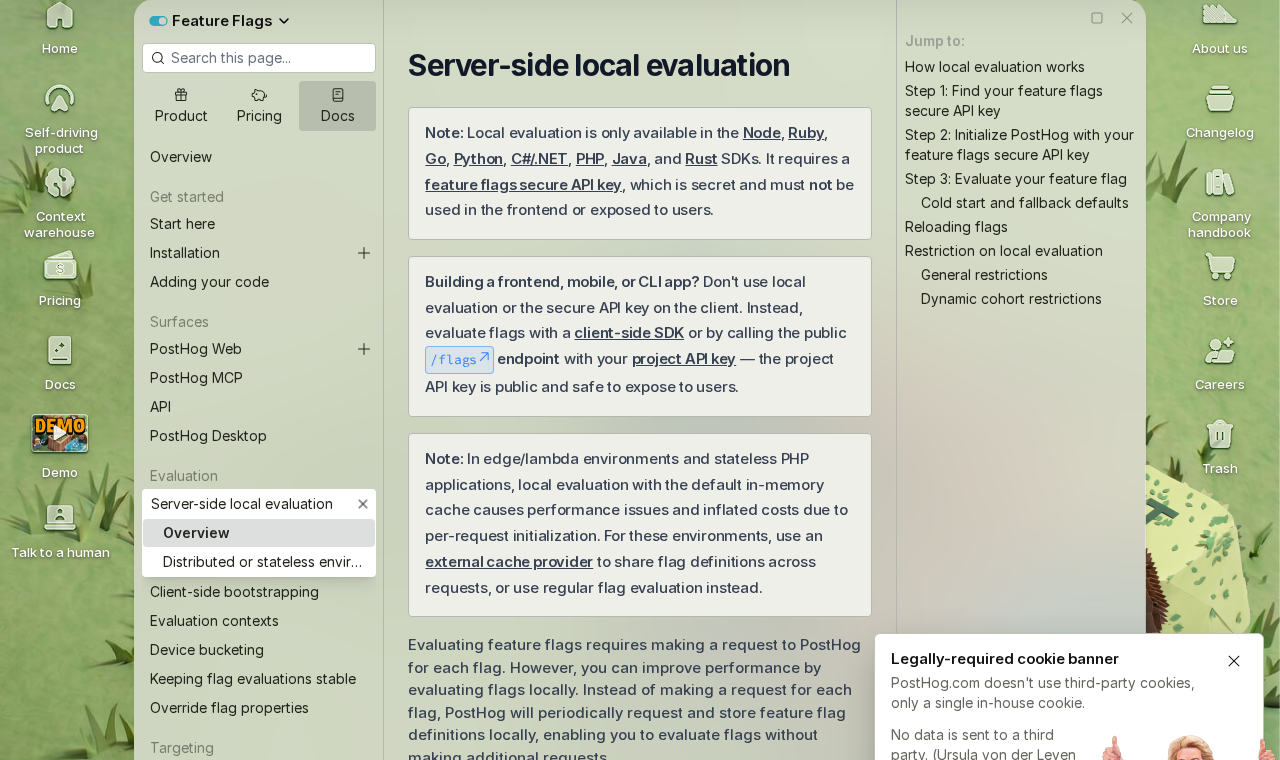Open Evaluation contexts page

[259, 621]
